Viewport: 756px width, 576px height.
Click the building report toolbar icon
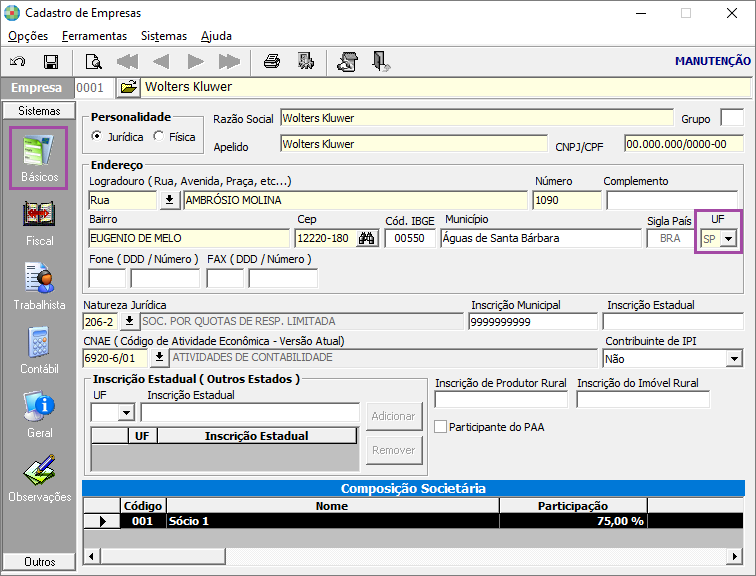306,62
